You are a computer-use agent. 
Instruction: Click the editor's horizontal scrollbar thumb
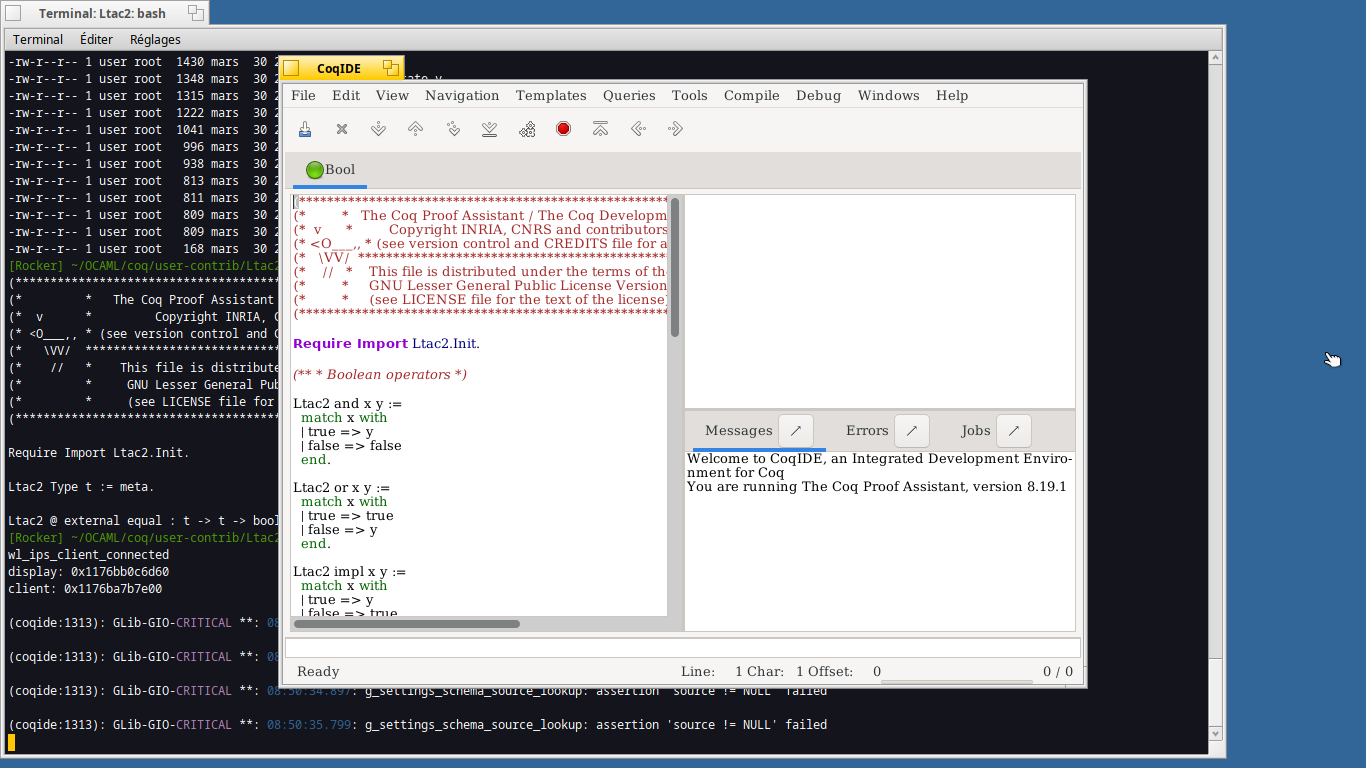pyautogui.click(x=407, y=624)
